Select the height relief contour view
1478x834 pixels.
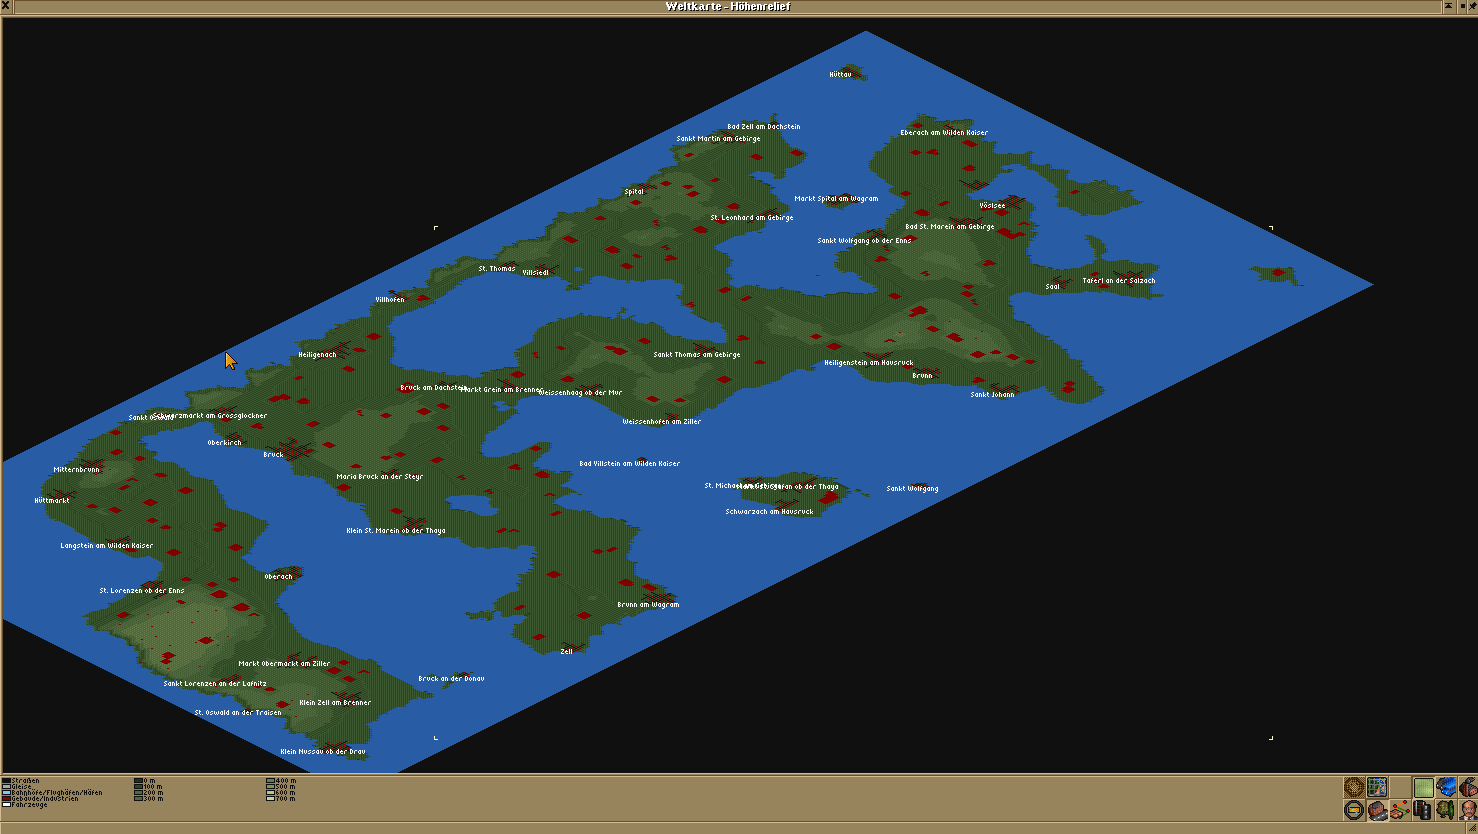[x=1423, y=787]
